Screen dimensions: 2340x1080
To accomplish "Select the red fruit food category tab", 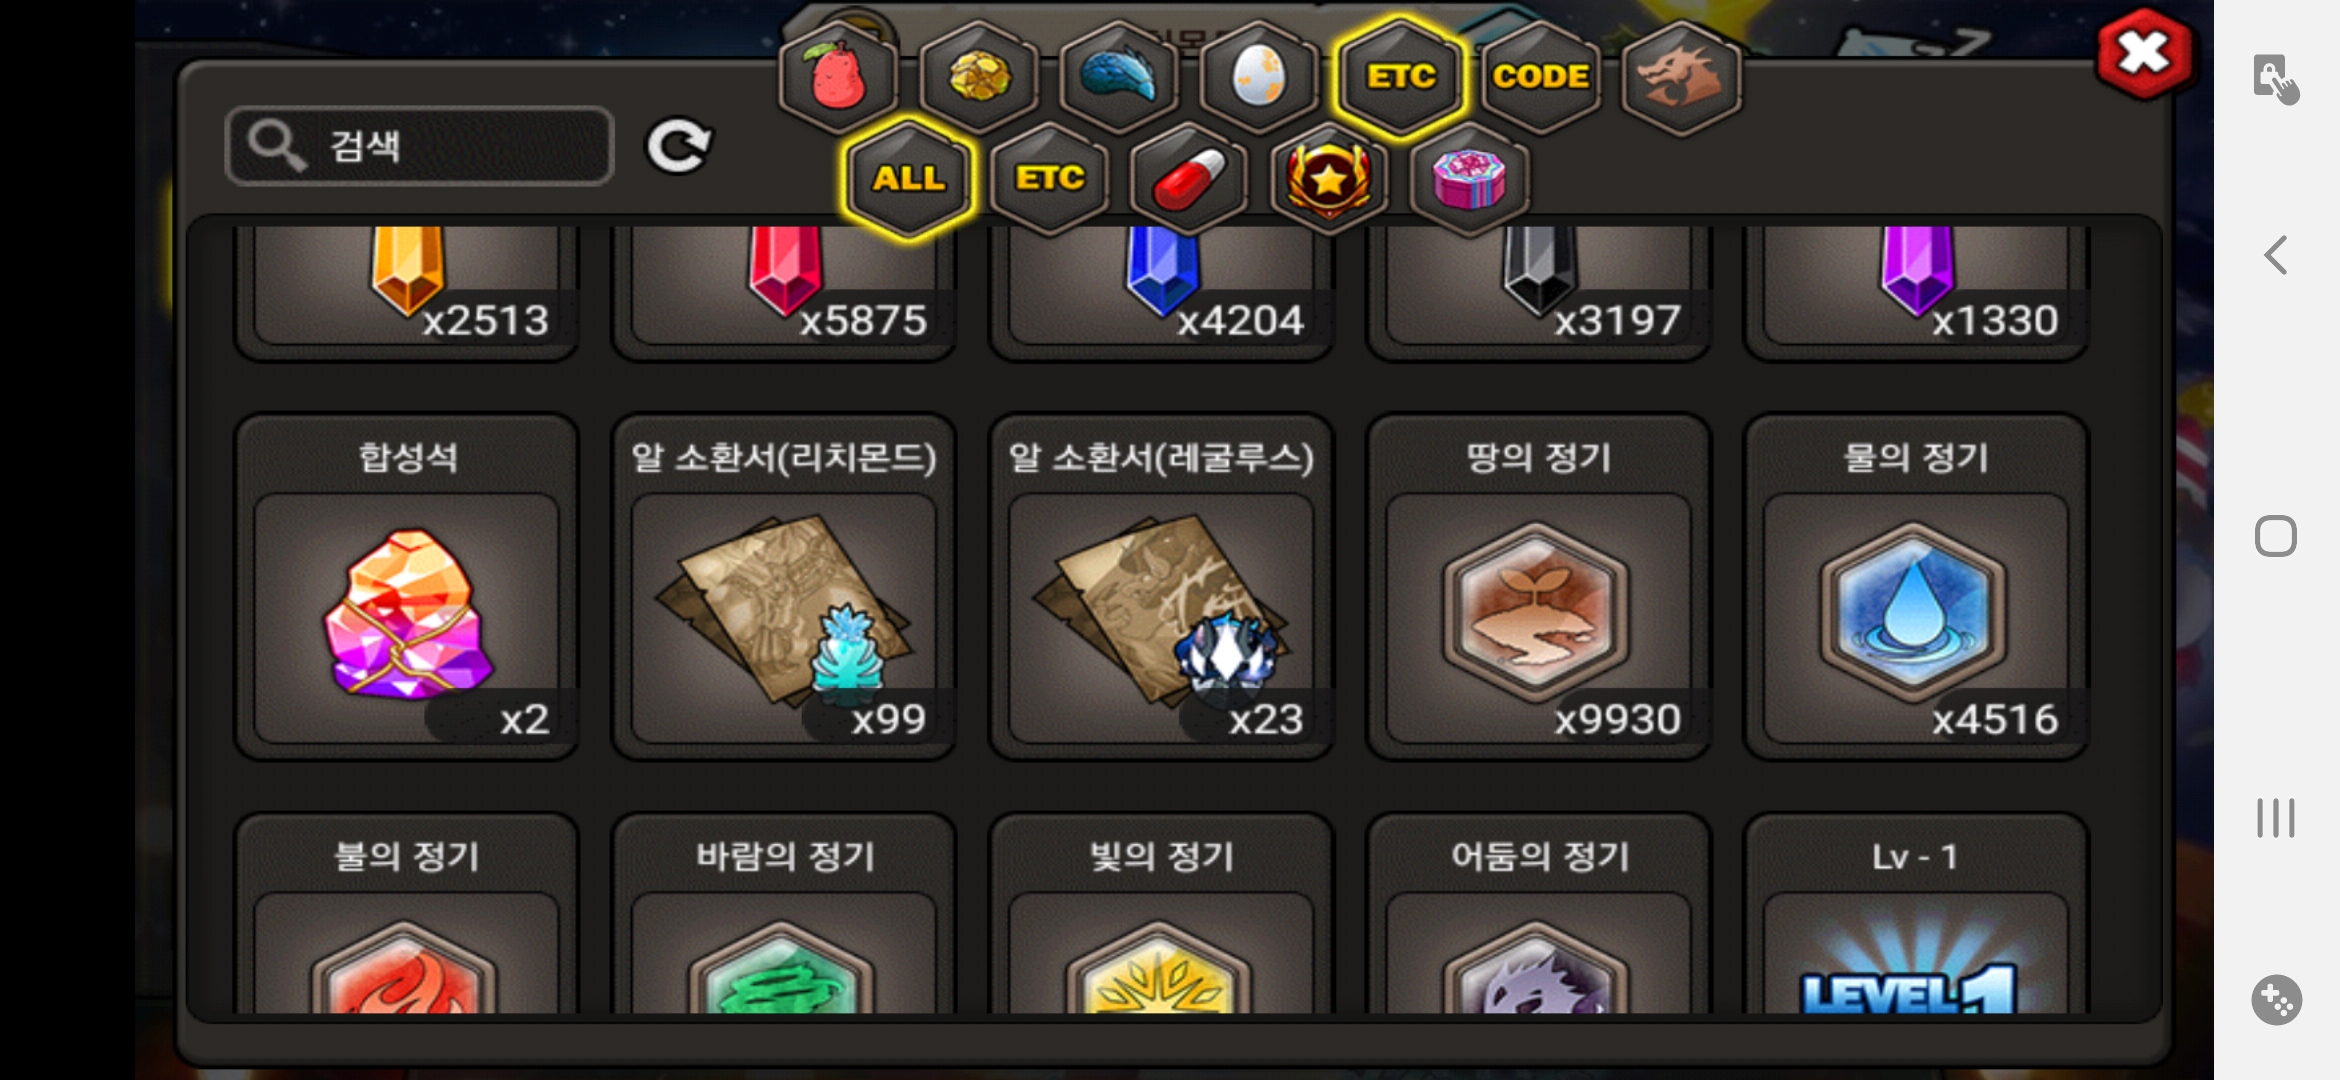I will coord(838,77).
